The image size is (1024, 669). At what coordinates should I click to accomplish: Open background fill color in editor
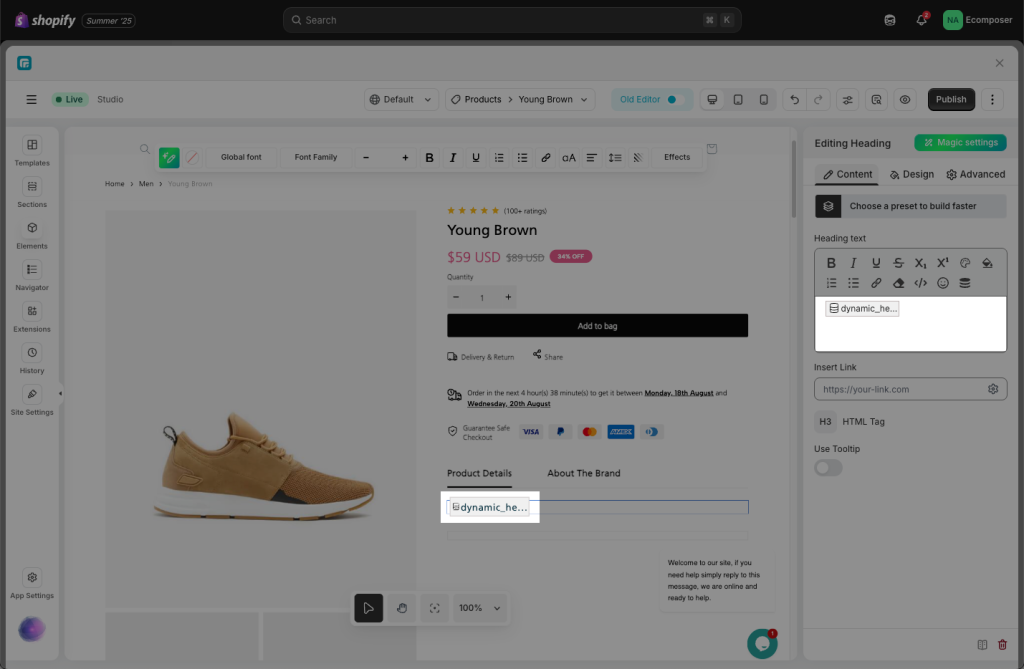tap(987, 263)
